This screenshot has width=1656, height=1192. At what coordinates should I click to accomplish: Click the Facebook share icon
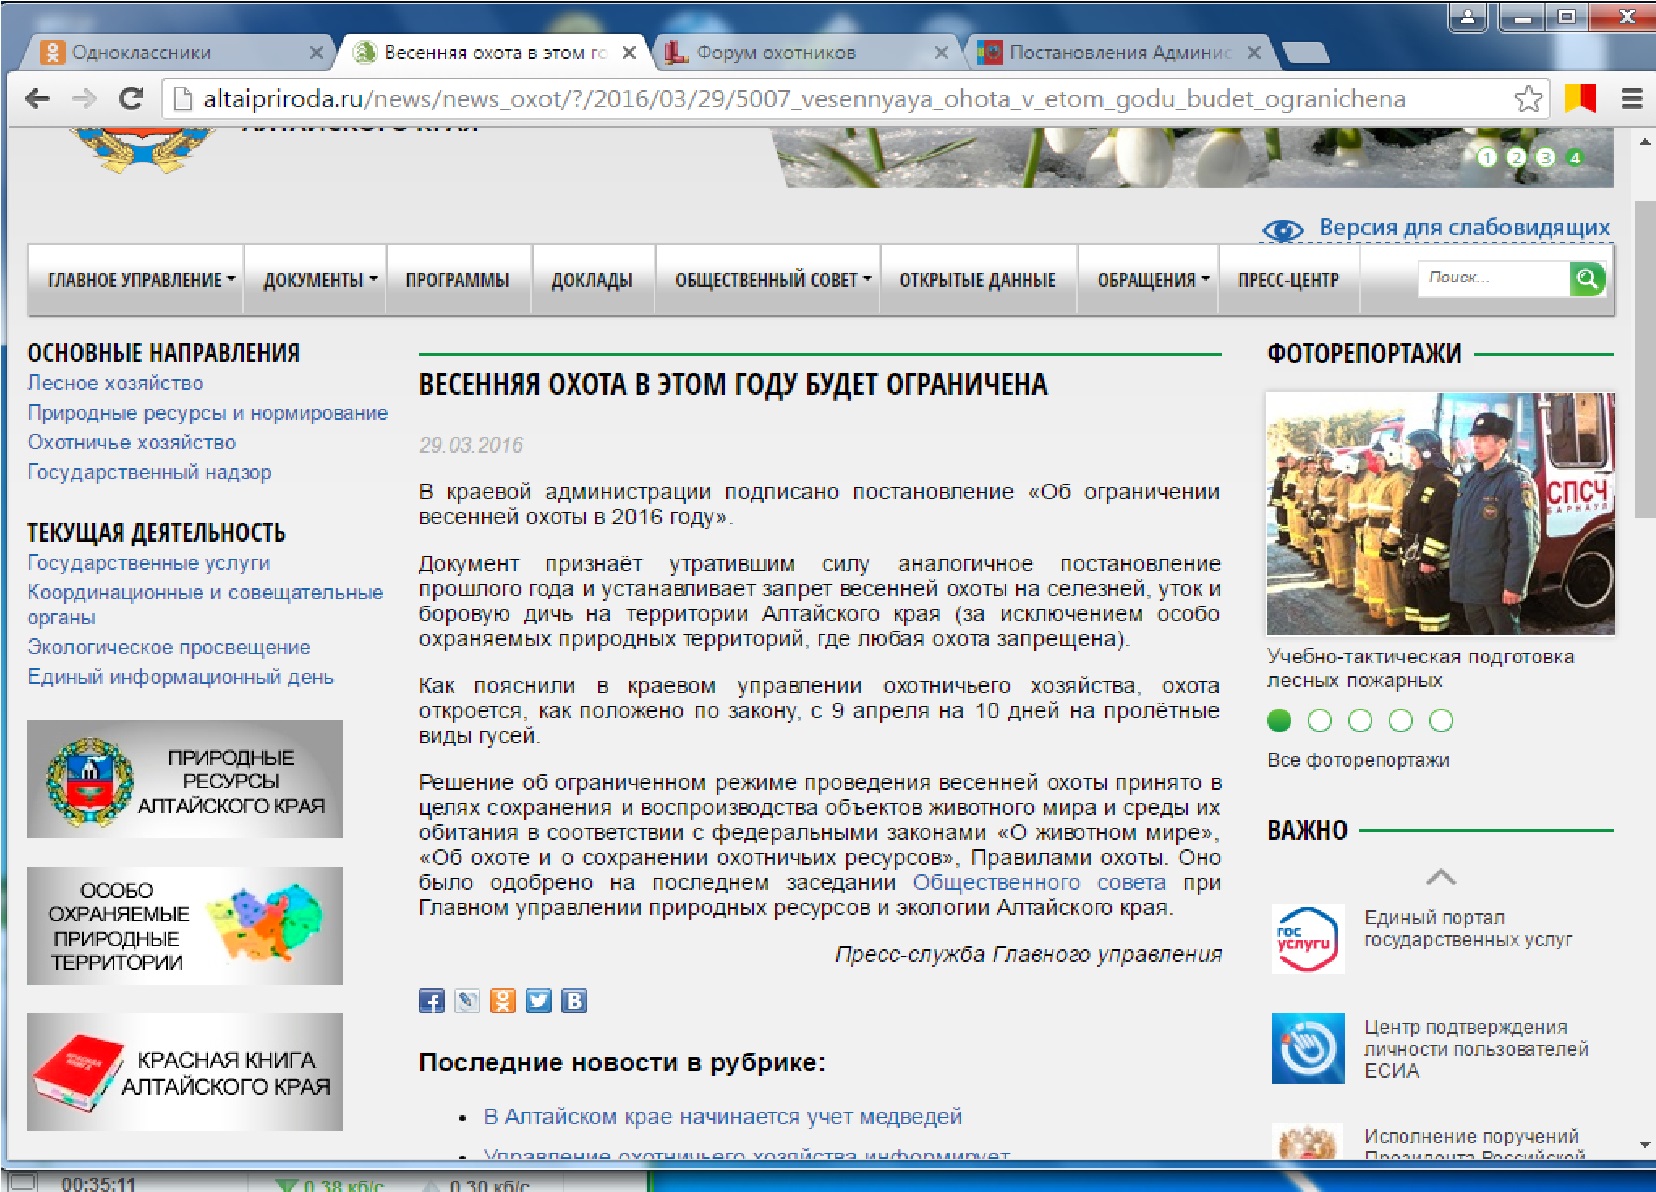[x=431, y=1001]
